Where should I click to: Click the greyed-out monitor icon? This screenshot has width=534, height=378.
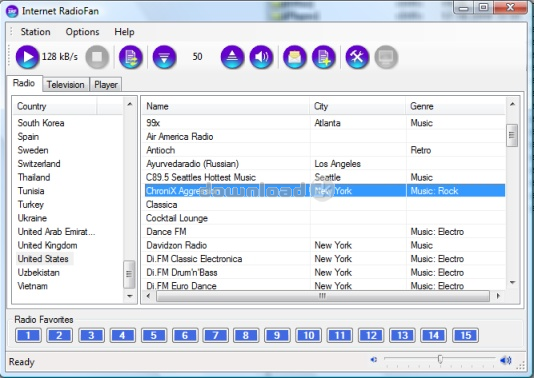point(386,57)
